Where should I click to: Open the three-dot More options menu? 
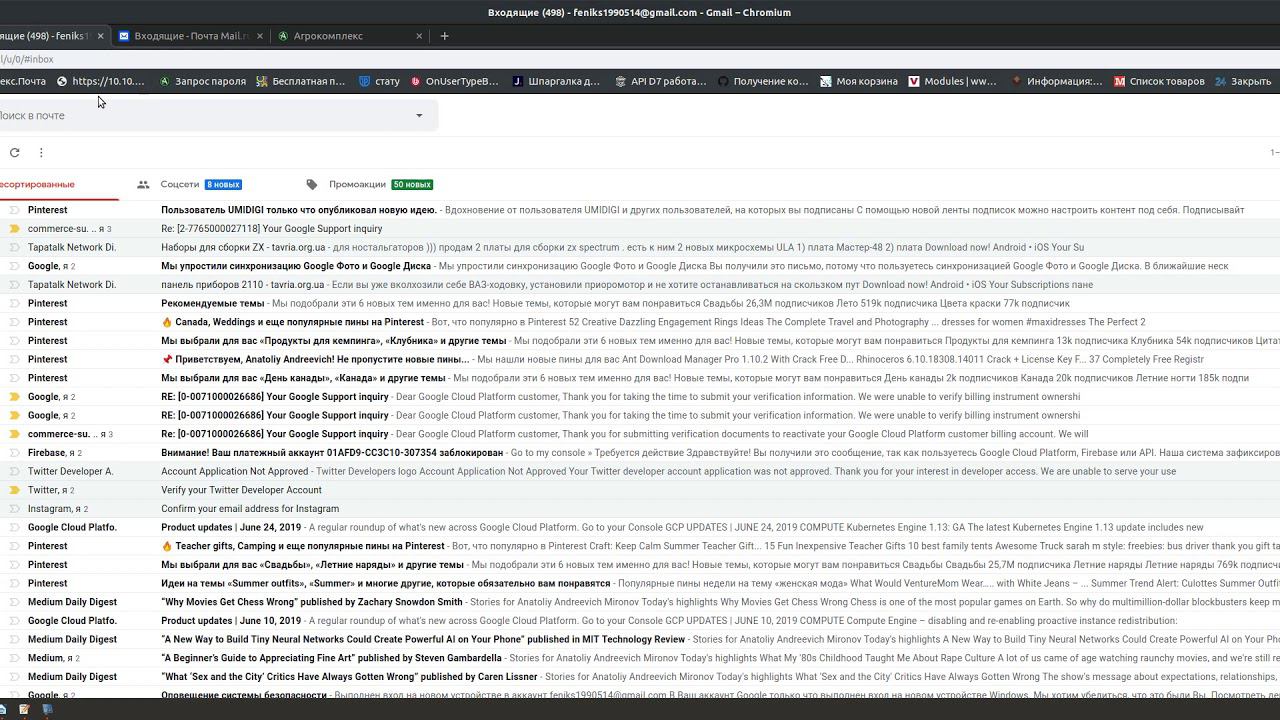(41, 153)
